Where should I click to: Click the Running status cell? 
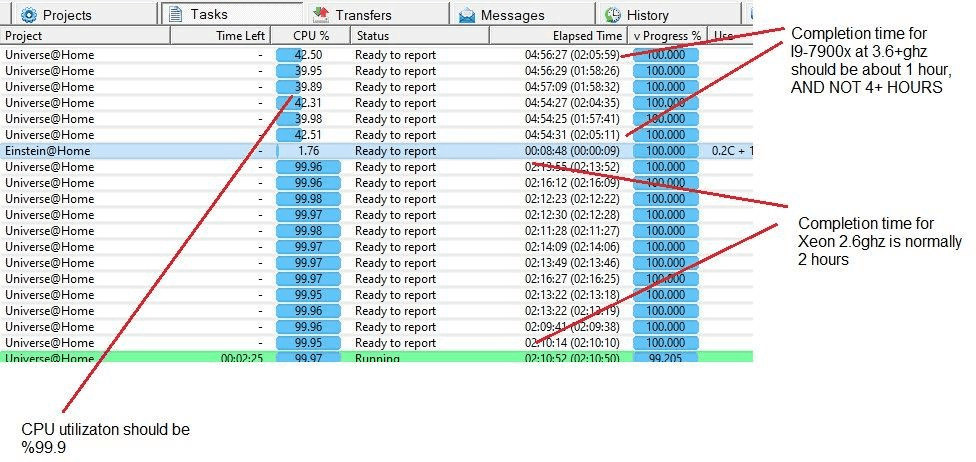pos(378,358)
